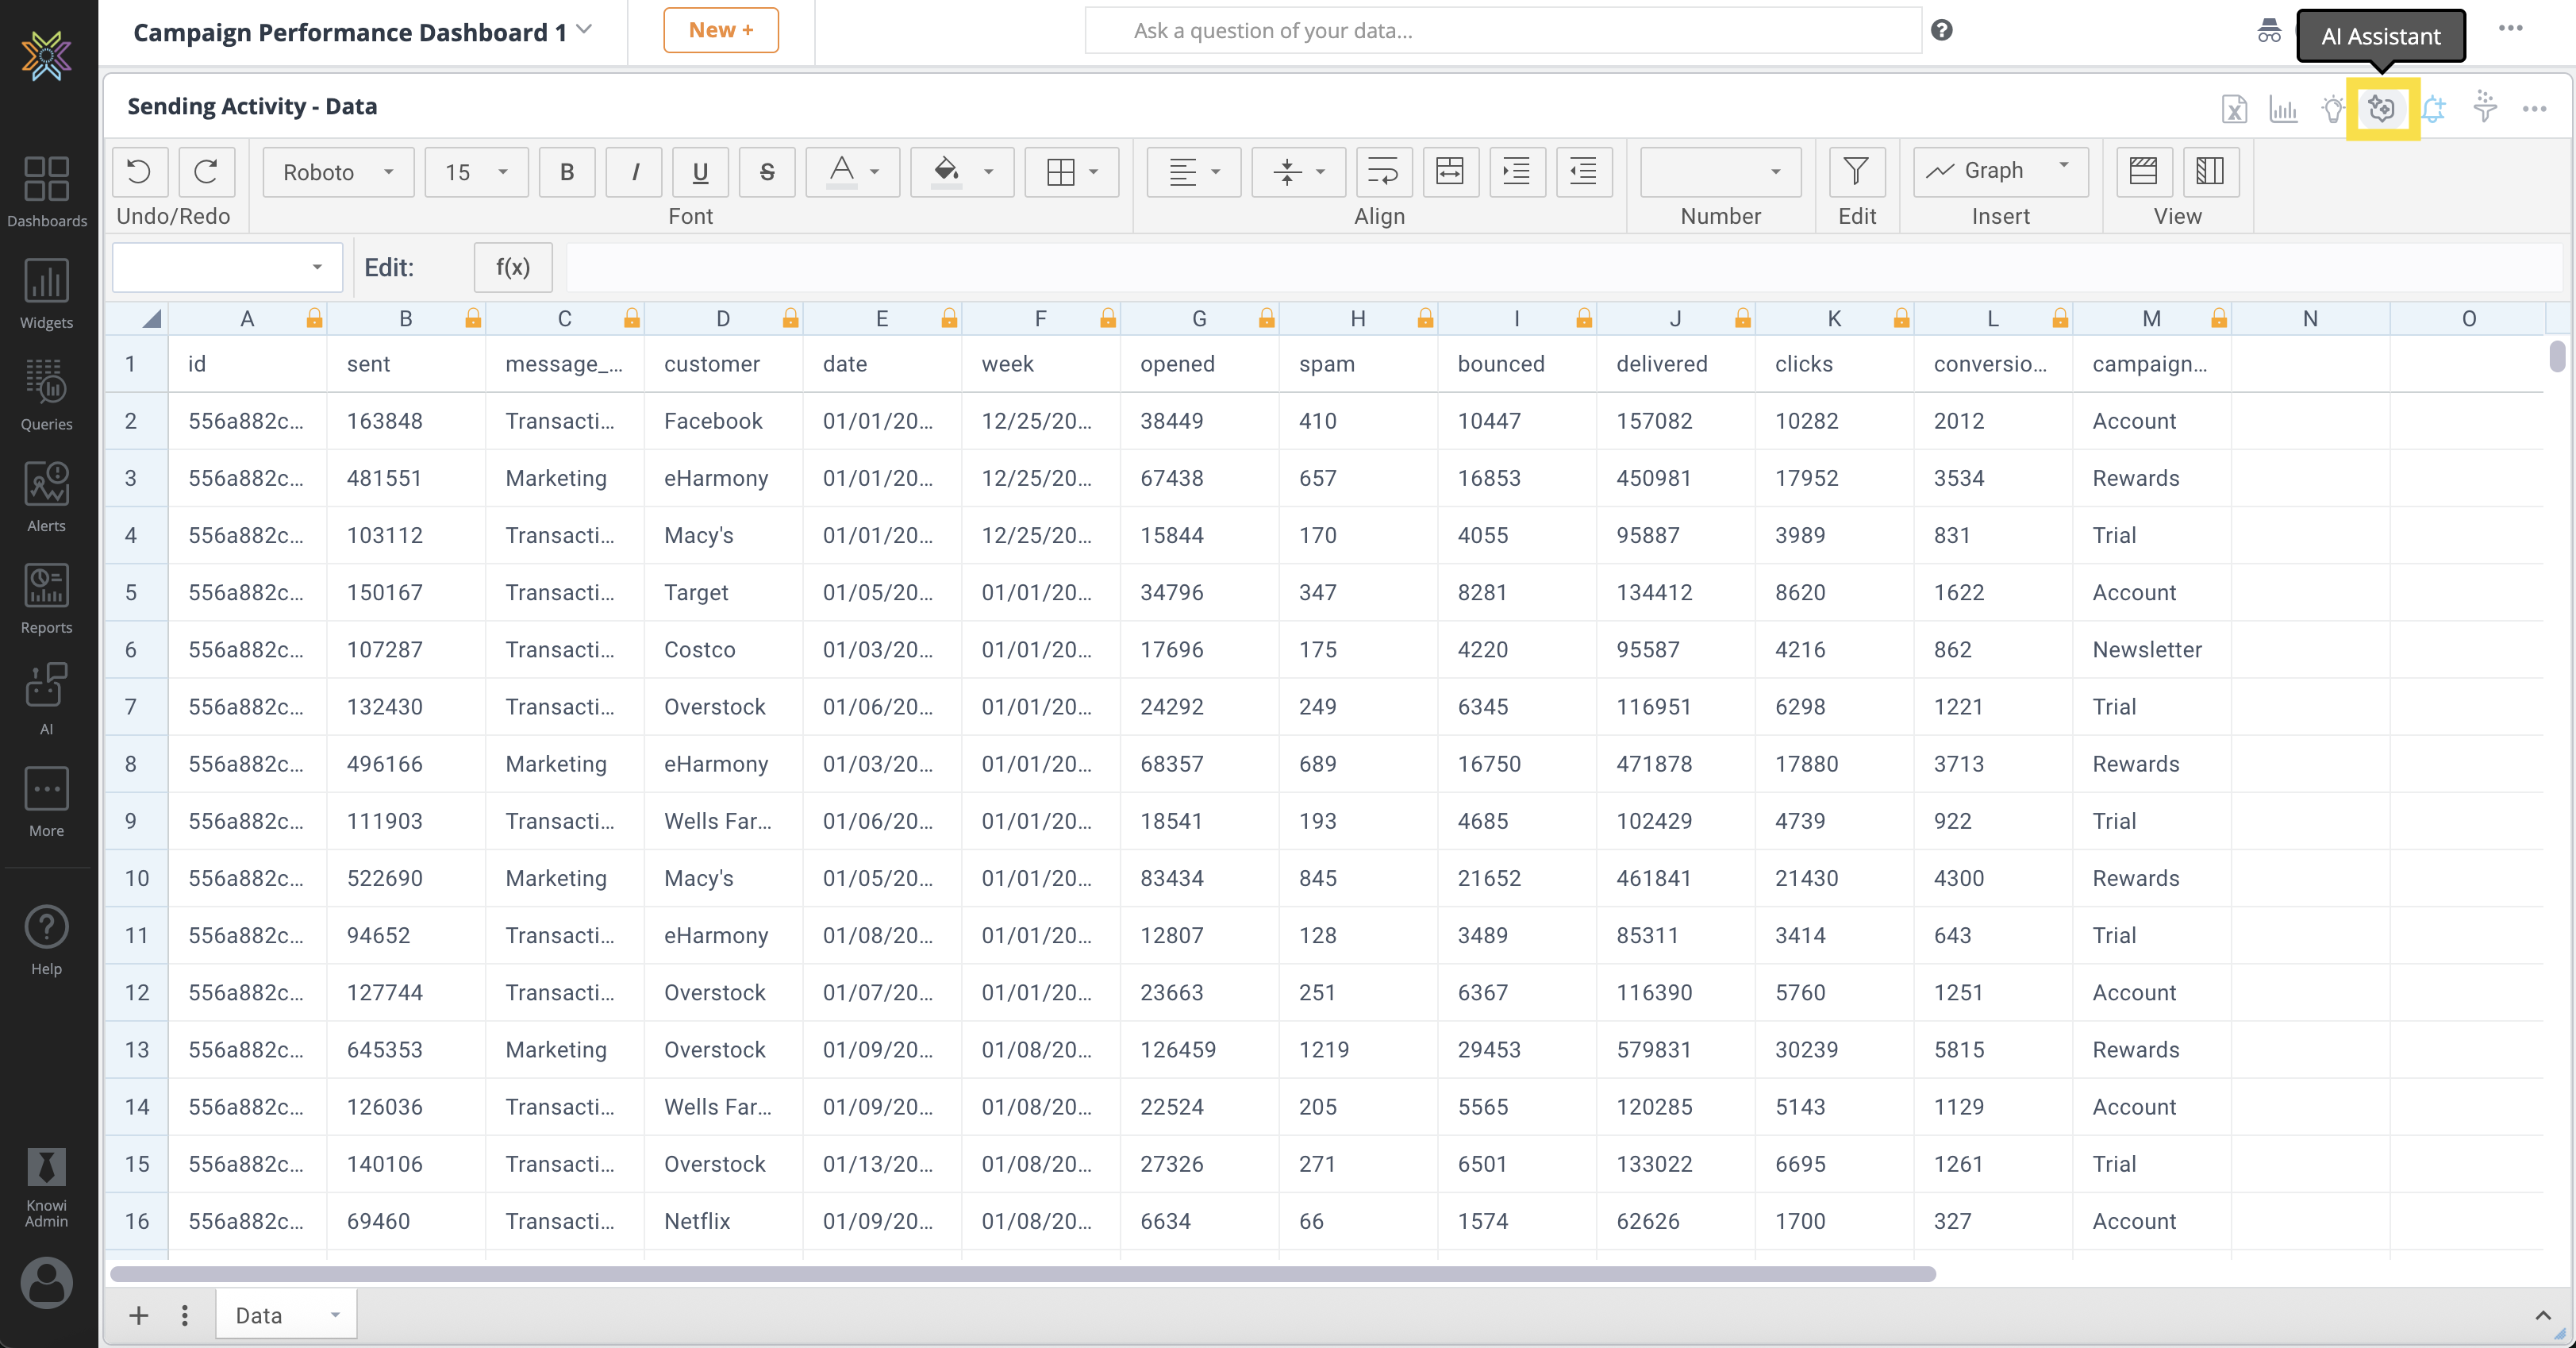Open the font family dropdown showing Roboto
This screenshot has width=2576, height=1348.
pos(337,171)
